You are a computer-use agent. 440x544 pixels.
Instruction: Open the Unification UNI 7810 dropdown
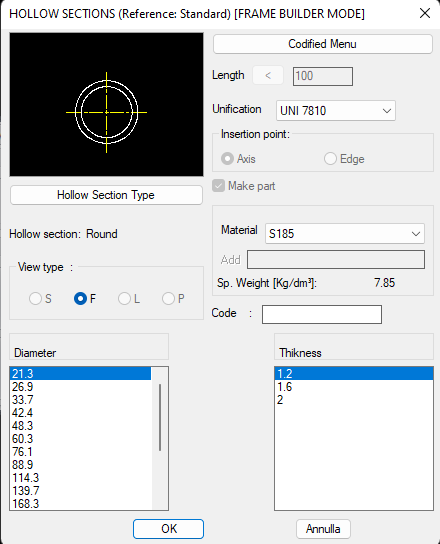(x=336, y=111)
